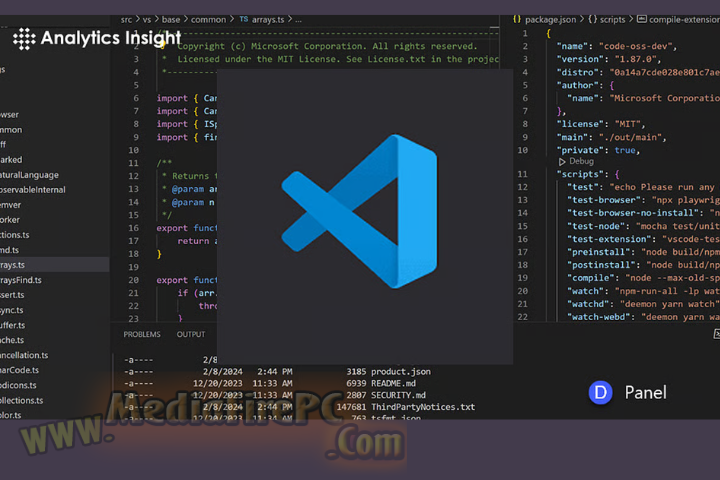Click line number 10 in package.json gutter
The width and height of the screenshot is (720, 480).
tap(523, 150)
